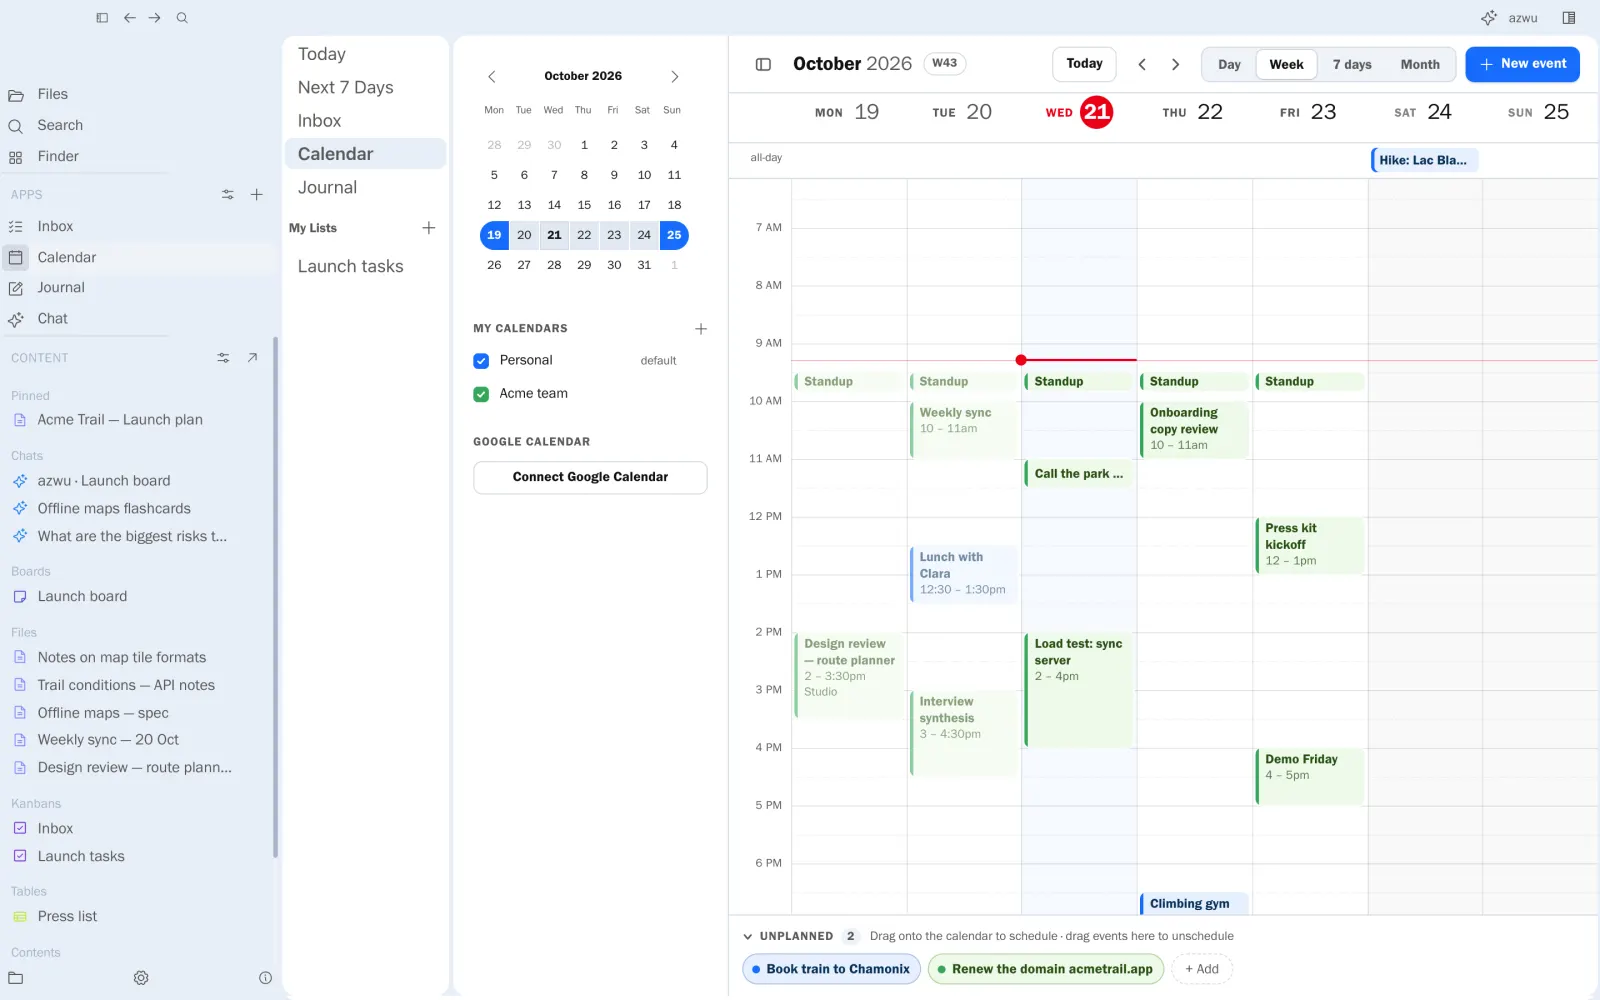Screen dimensions: 1600x1000
Task: Open the Load test: sync server event
Action: (1079, 690)
